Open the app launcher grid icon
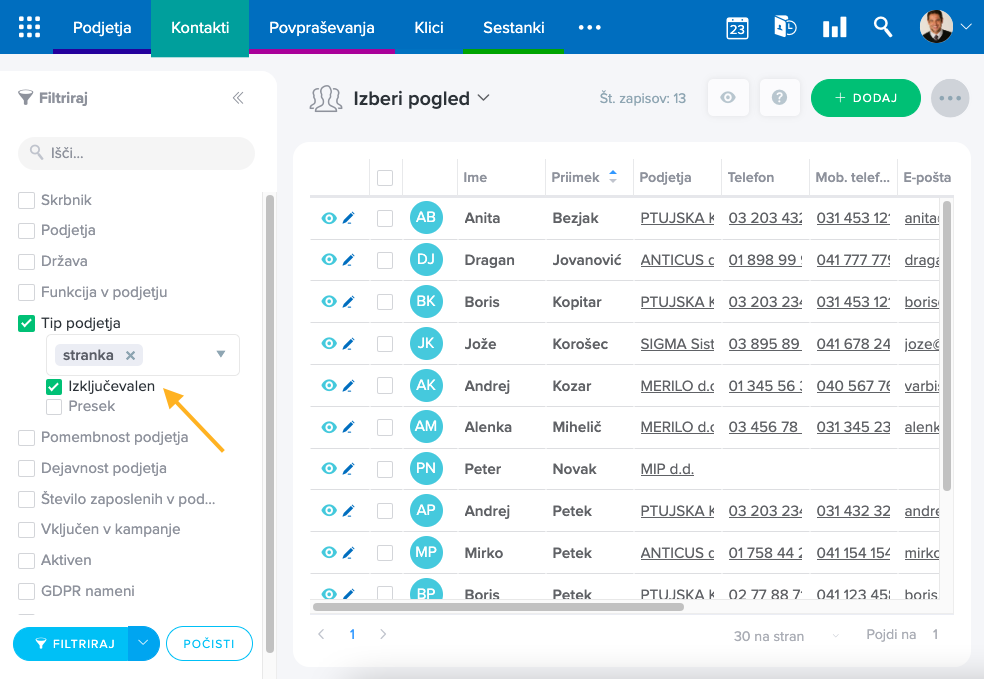The width and height of the screenshot is (984, 679). 30,27
